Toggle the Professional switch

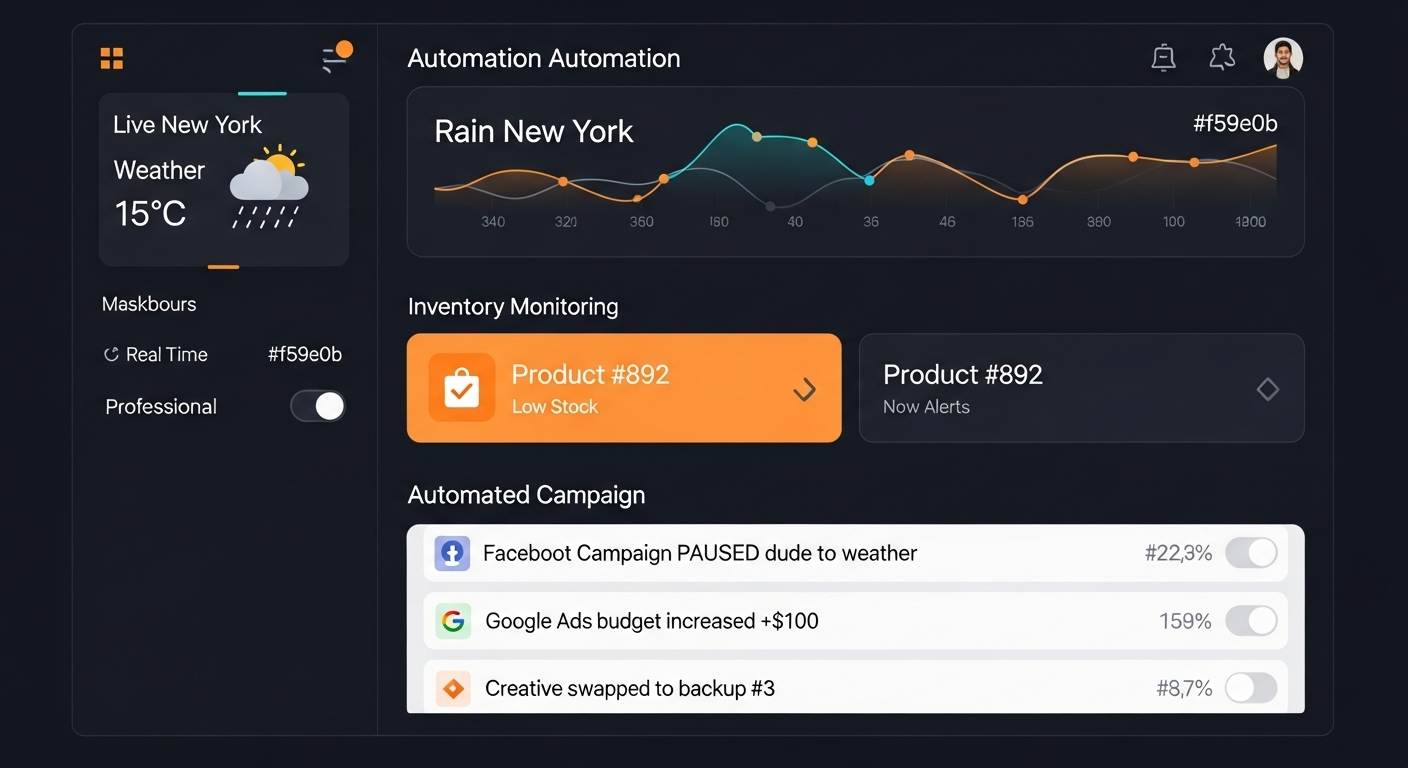(318, 406)
